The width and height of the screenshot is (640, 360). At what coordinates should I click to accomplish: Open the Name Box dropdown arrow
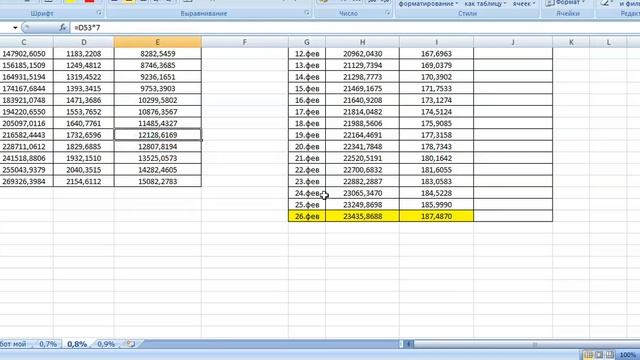pos(15,28)
